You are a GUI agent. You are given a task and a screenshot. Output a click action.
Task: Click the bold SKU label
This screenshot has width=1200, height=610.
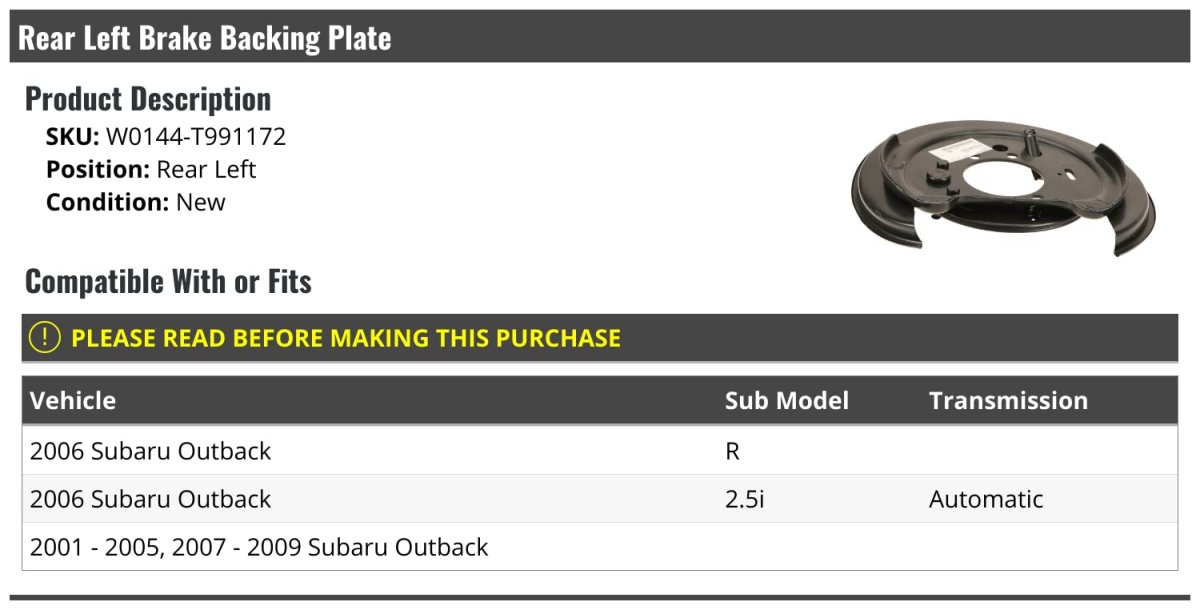73,137
